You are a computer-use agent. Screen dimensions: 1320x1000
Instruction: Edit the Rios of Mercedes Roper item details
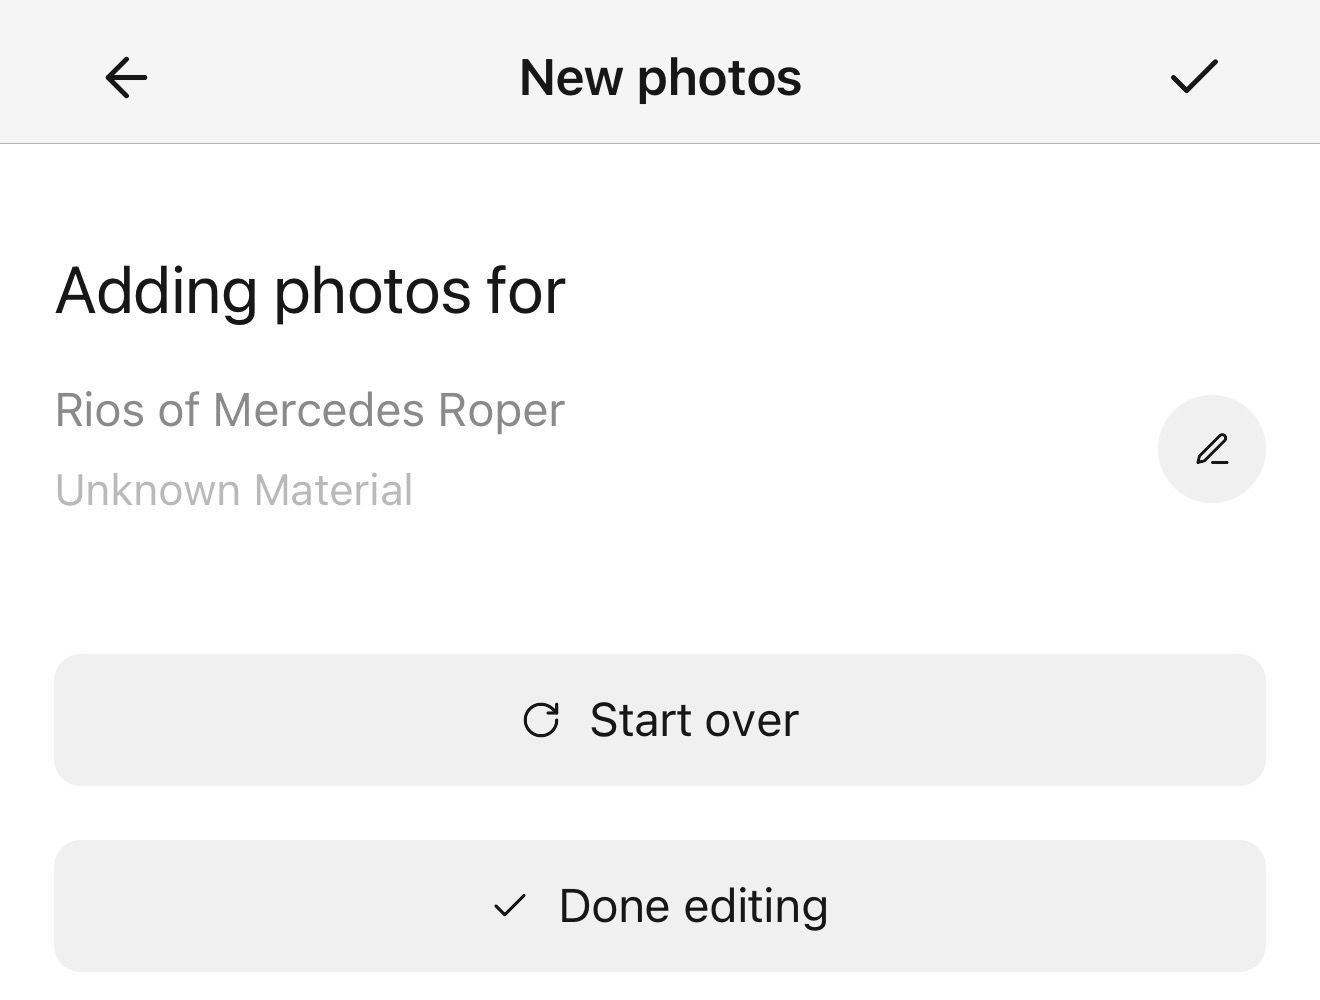1212,449
